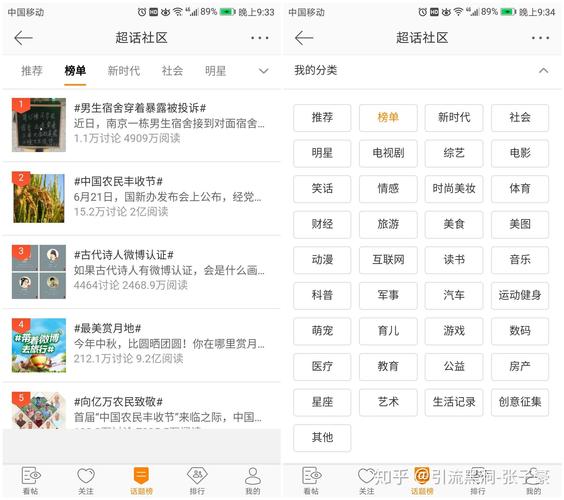Open the three-dot menu on the left screen
This screenshot has height=500, width=564.
click(x=260, y=38)
